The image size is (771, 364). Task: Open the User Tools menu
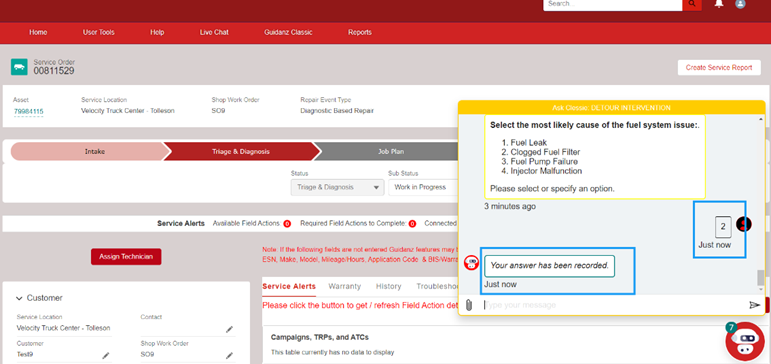[x=98, y=32]
